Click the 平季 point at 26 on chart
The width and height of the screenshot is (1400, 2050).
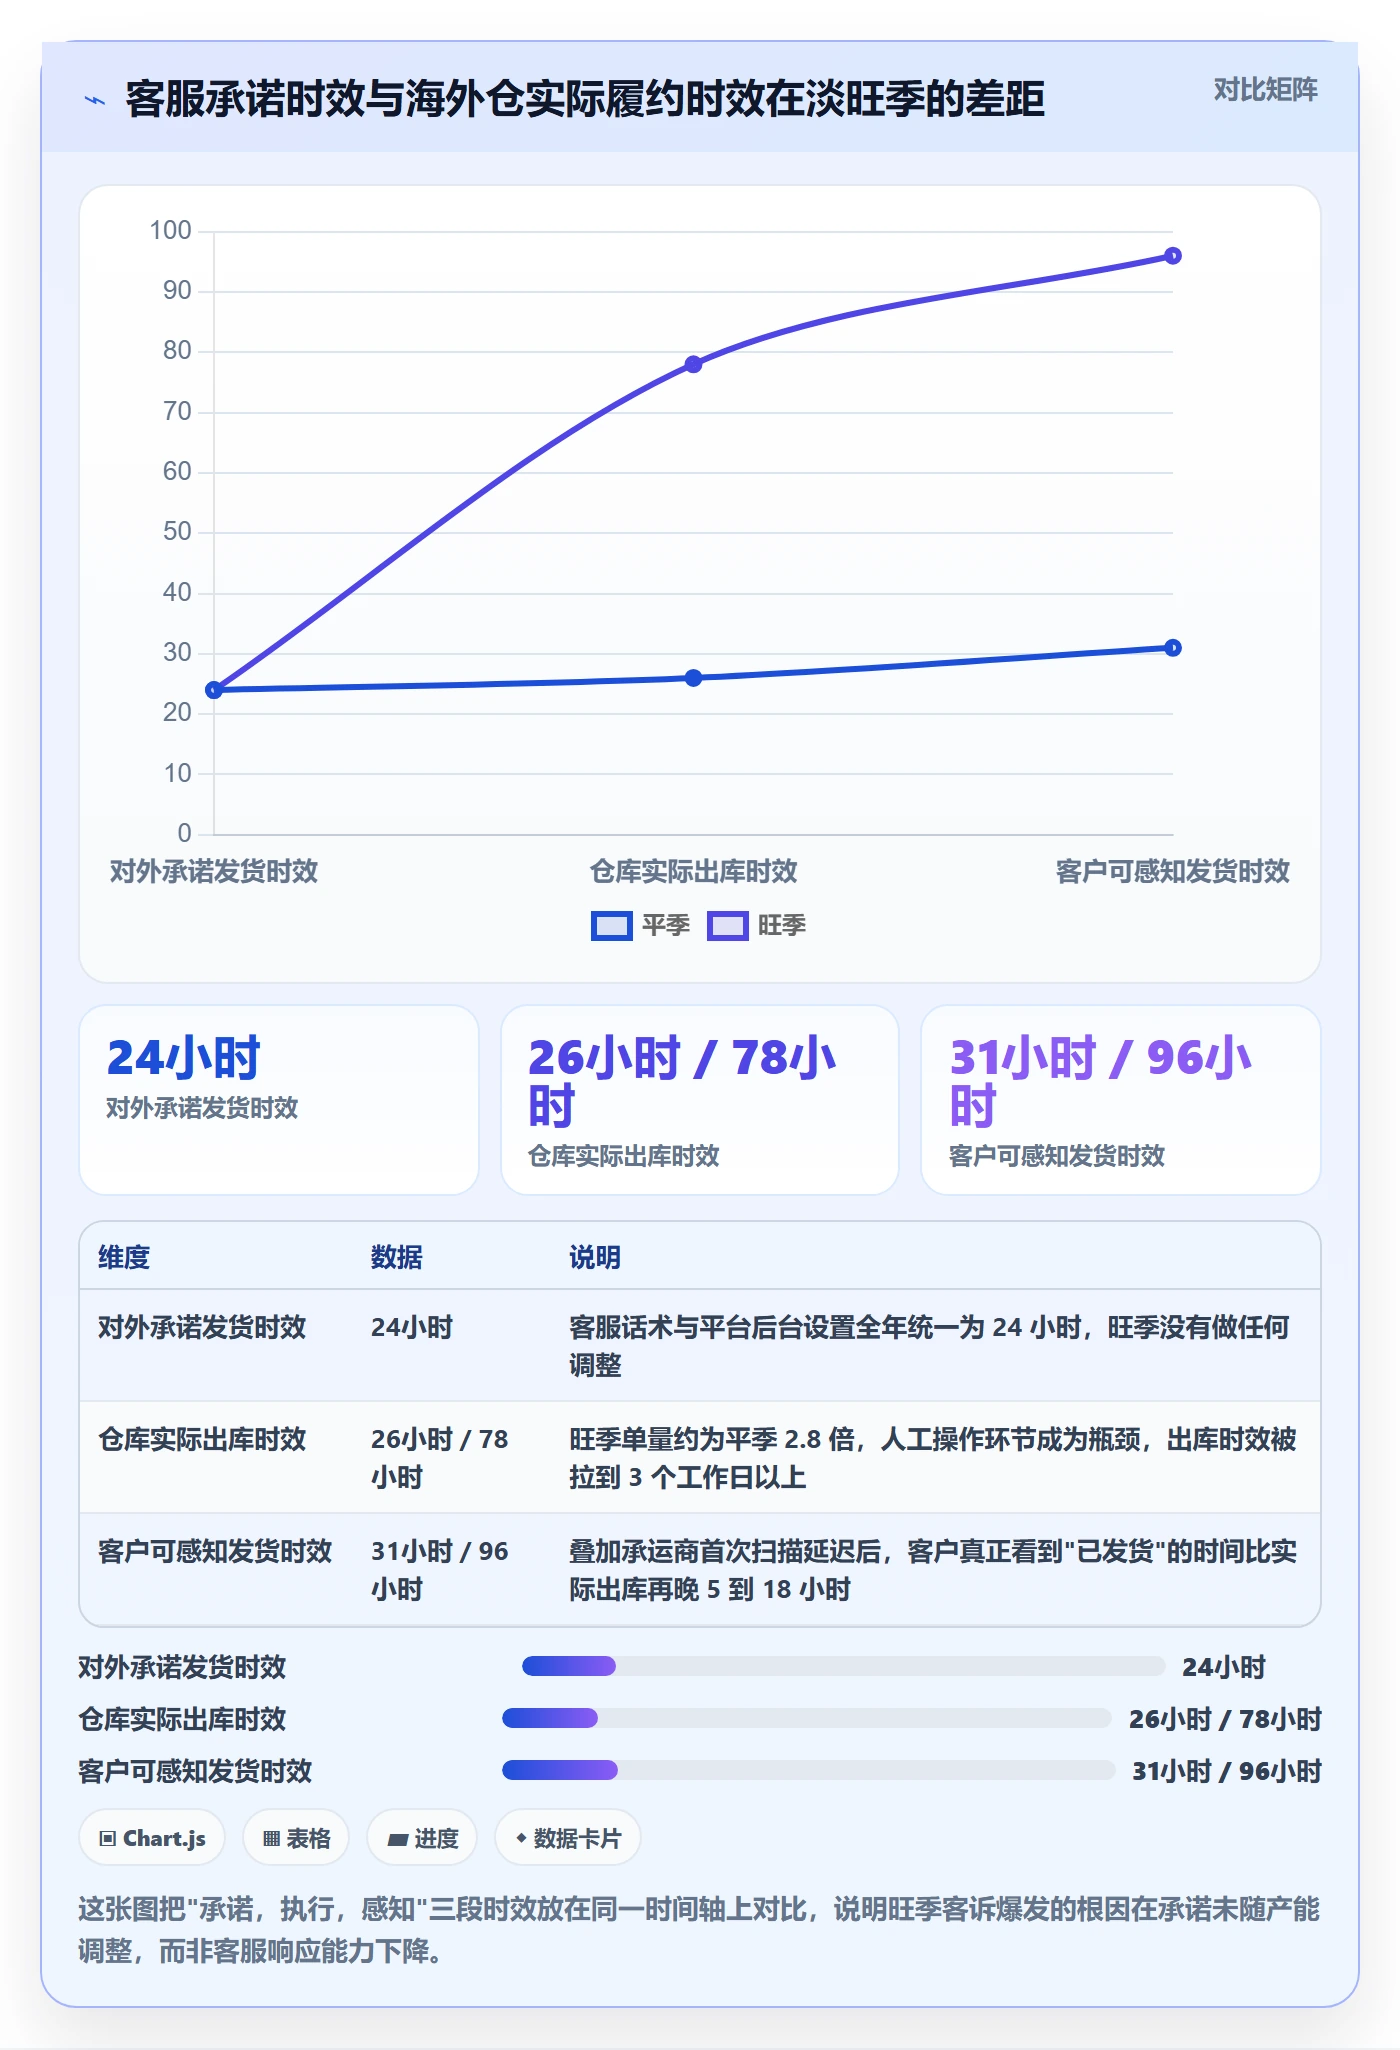tap(693, 678)
